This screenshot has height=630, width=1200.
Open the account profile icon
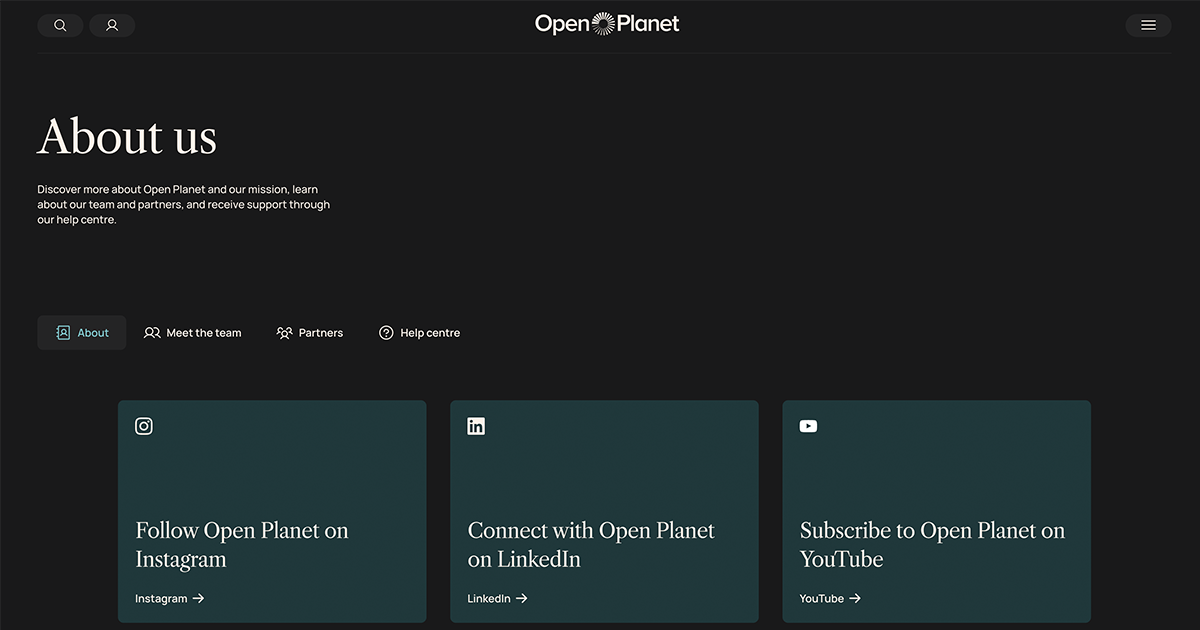[x=112, y=24]
